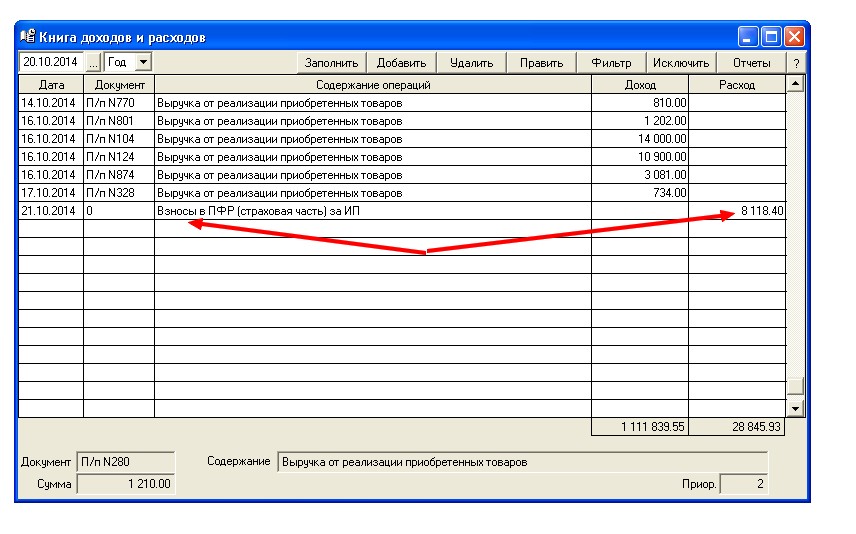Click the Приор. field with value 2
The image size is (856, 534).
(x=744, y=484)
